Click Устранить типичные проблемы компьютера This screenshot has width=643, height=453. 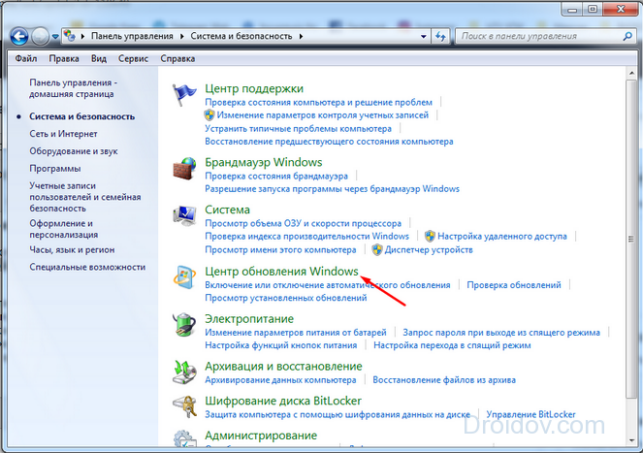click(298, 129)
